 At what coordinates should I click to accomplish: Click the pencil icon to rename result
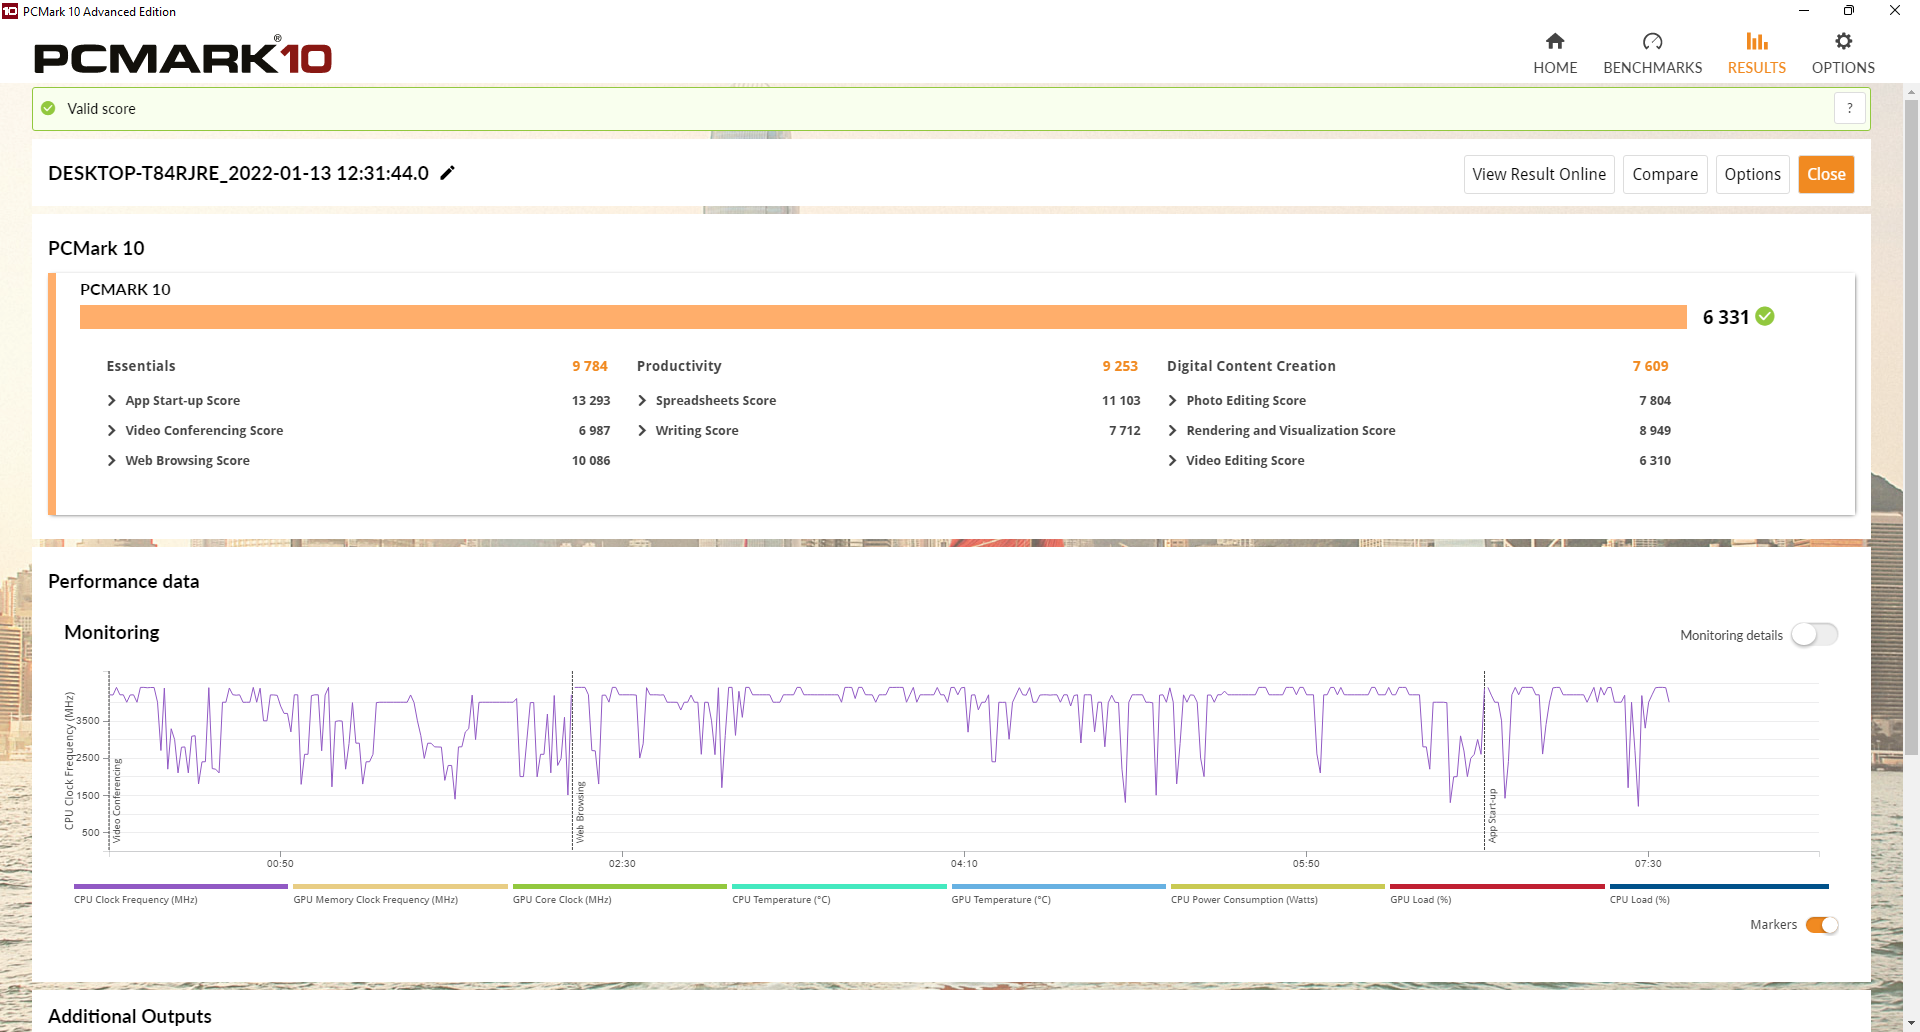pos(447,173)
